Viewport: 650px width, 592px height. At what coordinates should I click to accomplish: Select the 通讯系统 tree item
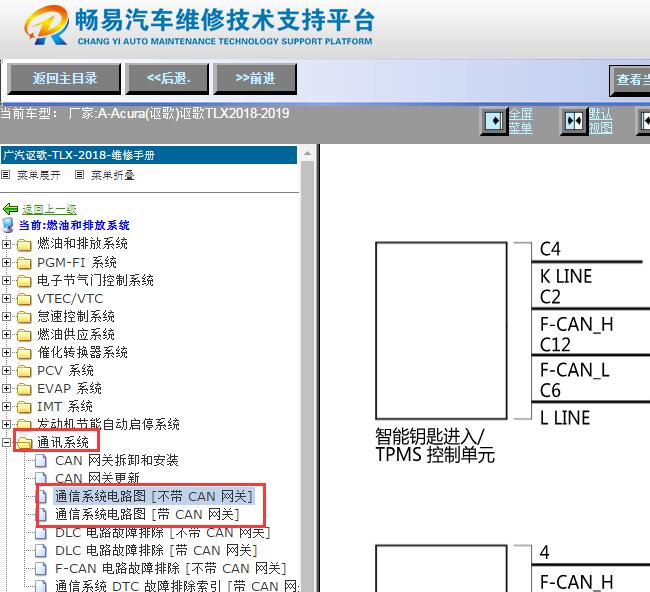pyautogui.click(x=63, y=442)
